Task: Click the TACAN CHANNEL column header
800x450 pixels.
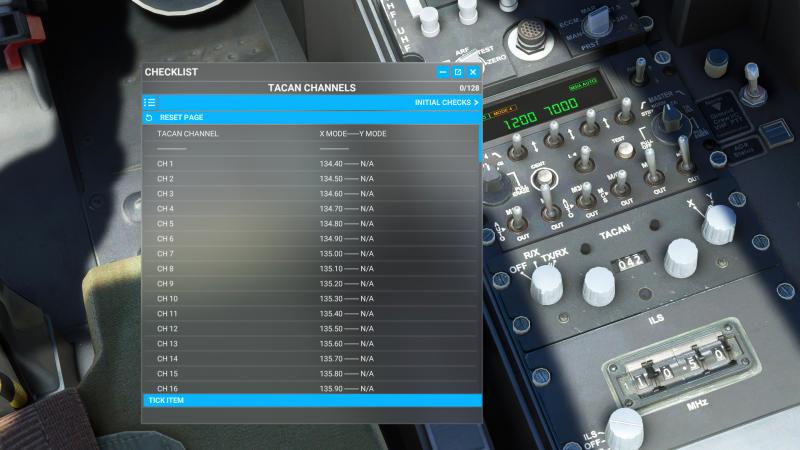Action: click(x=187, y=134)
